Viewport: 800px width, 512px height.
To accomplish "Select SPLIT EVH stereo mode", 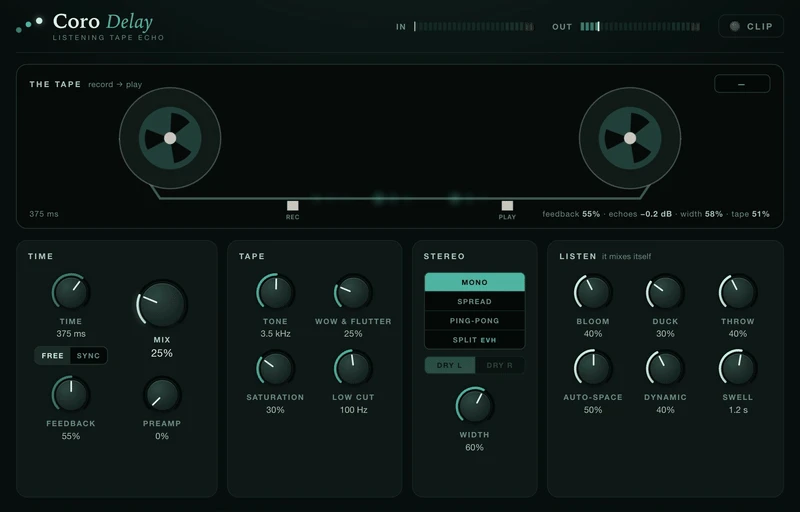I will [474, 340].
